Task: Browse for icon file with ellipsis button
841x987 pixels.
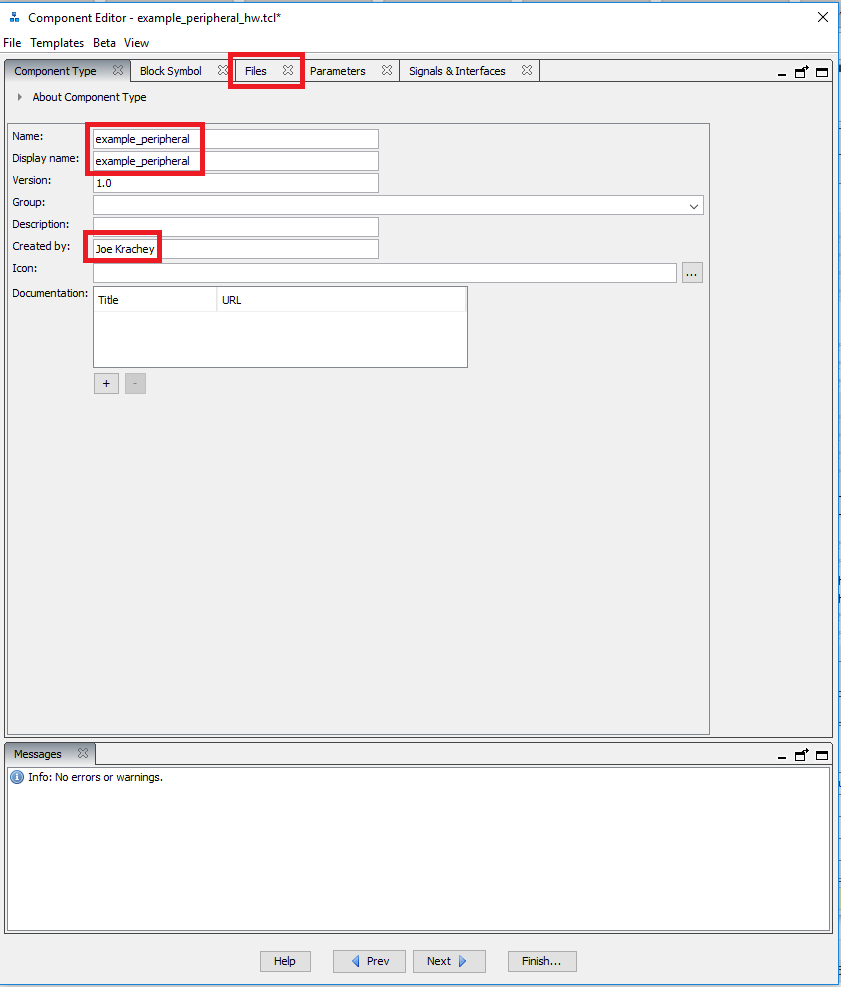Action: coord(692,273)
